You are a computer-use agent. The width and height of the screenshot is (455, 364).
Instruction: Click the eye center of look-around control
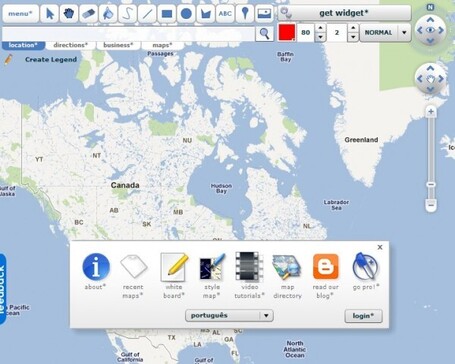(430, 30)
